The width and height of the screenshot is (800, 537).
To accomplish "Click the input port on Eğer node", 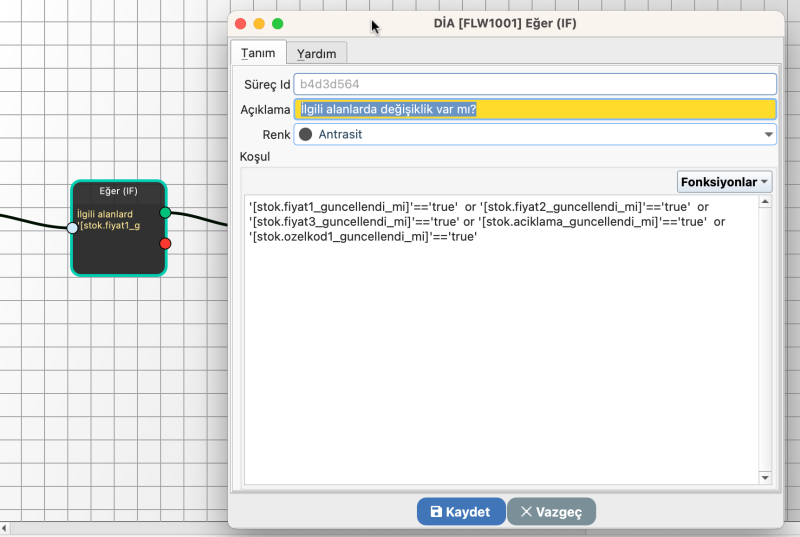I will (x=72, y=228).
